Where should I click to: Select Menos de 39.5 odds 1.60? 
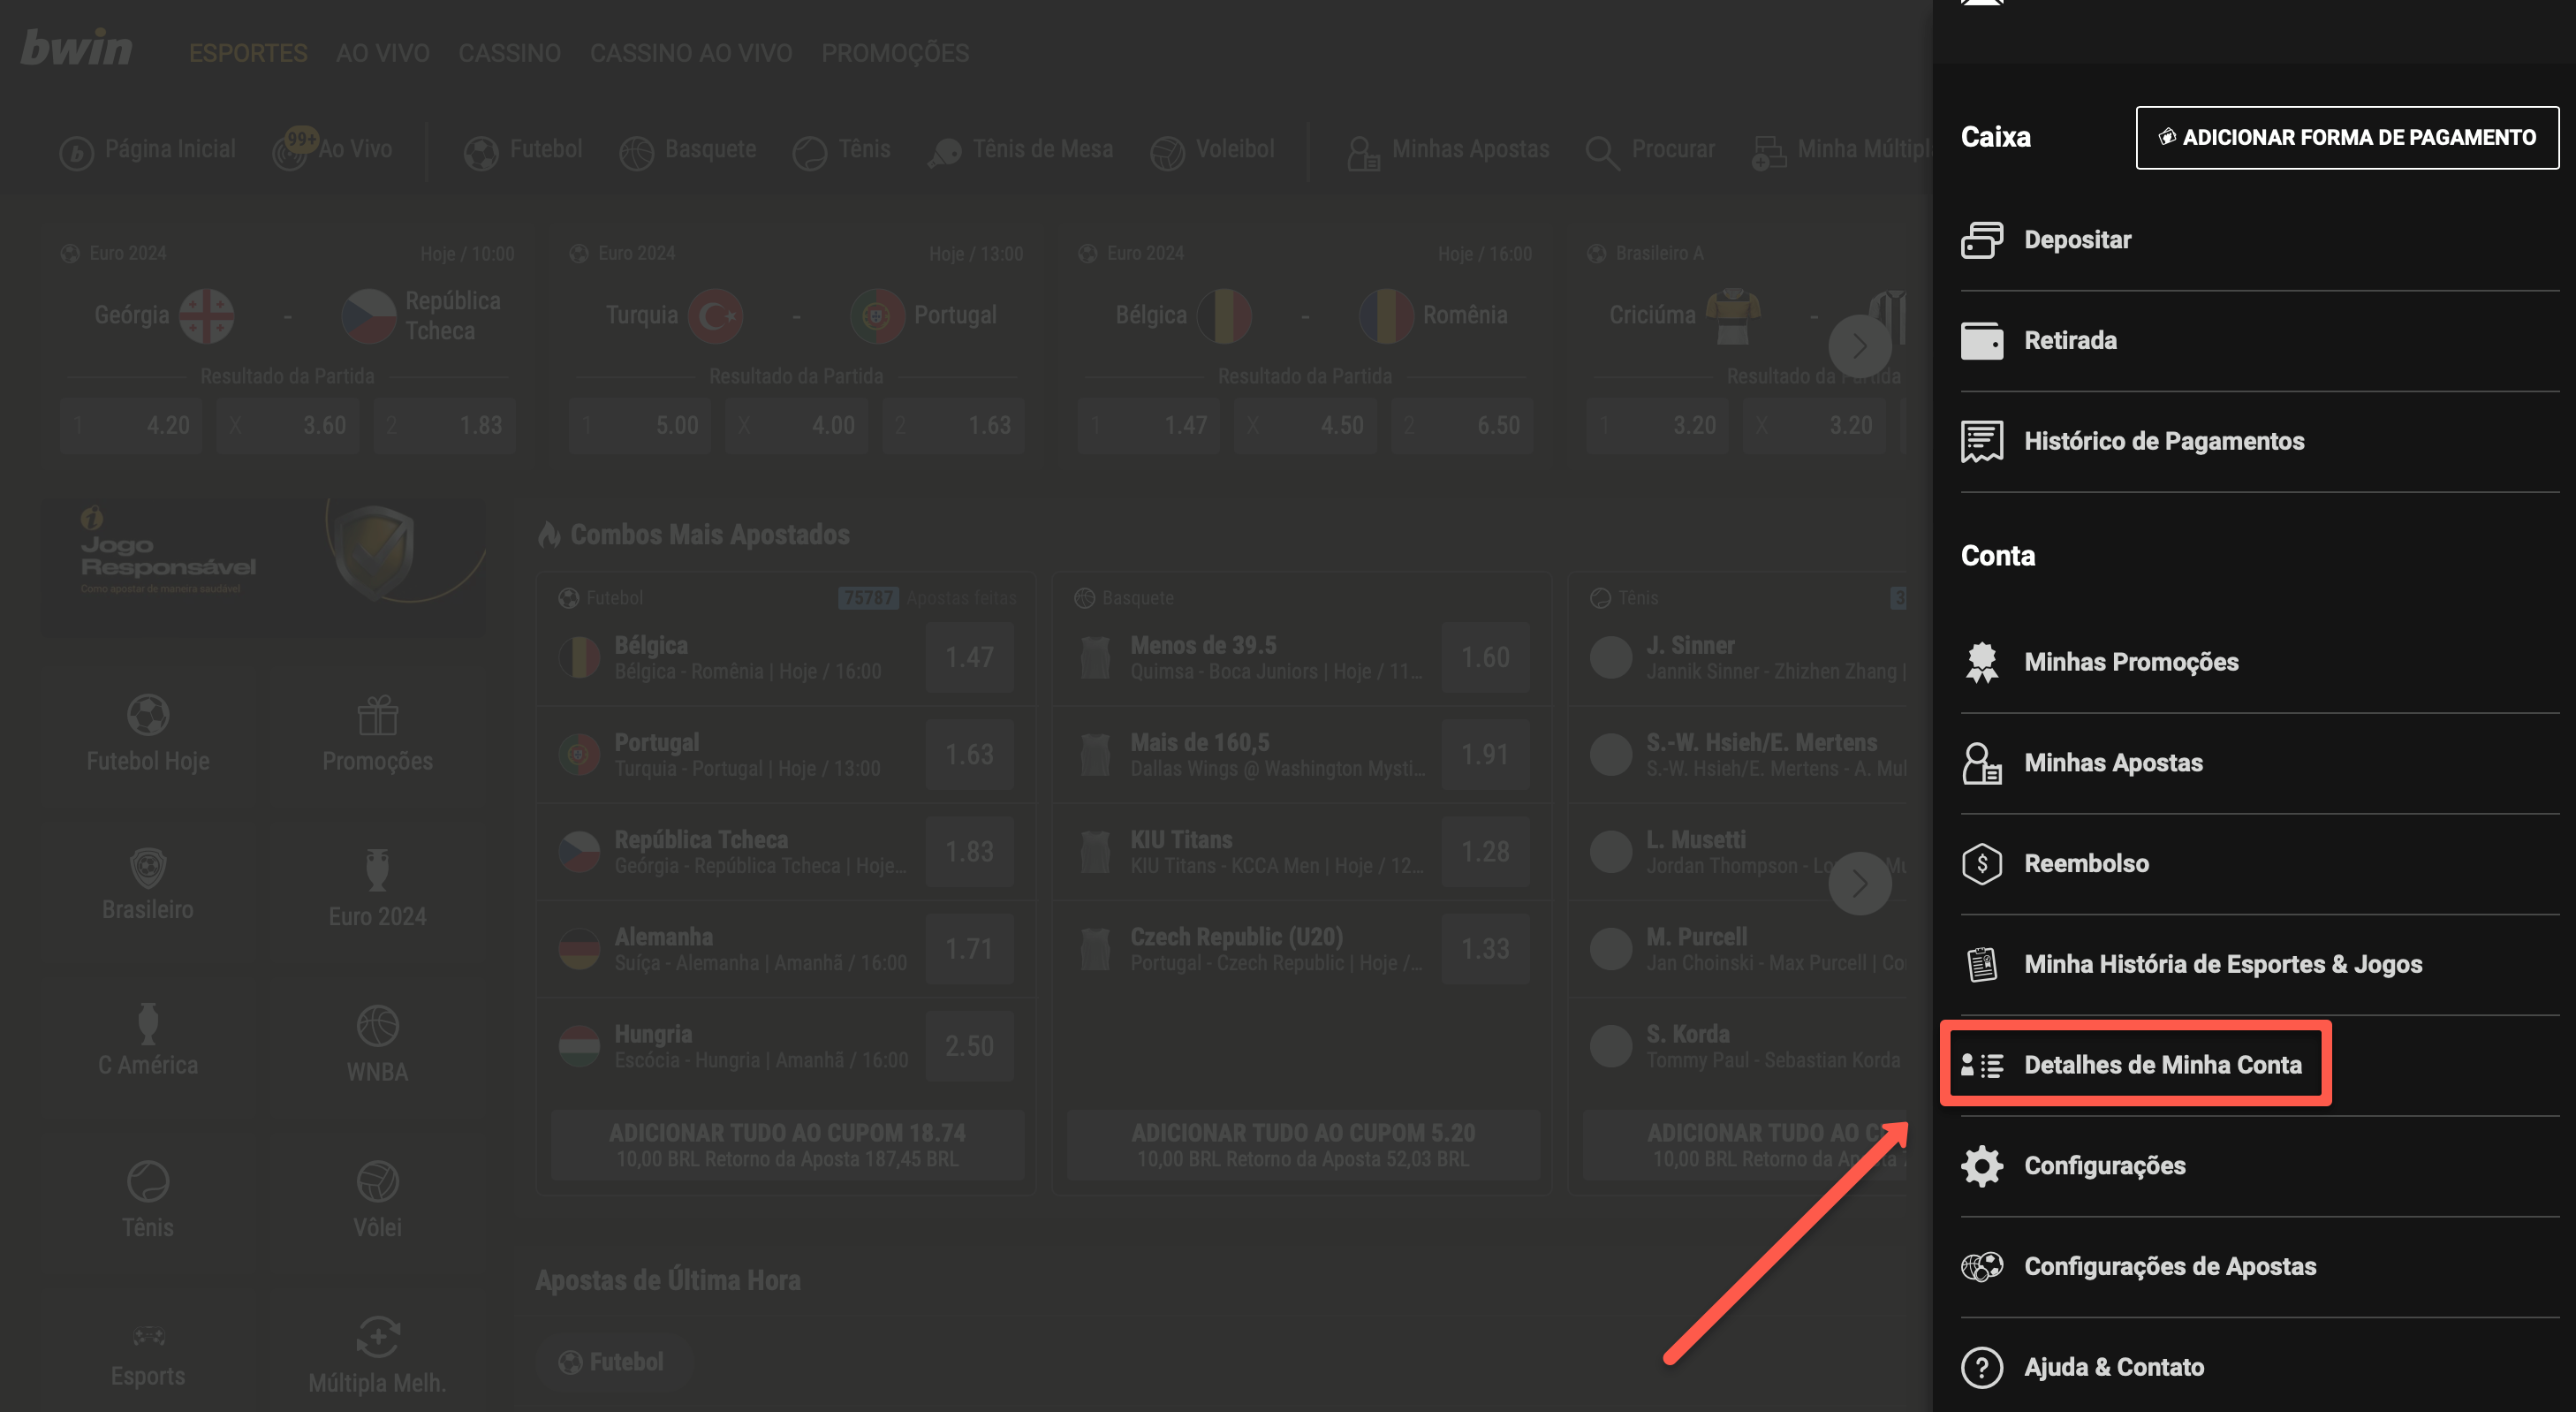[1485, 657]
